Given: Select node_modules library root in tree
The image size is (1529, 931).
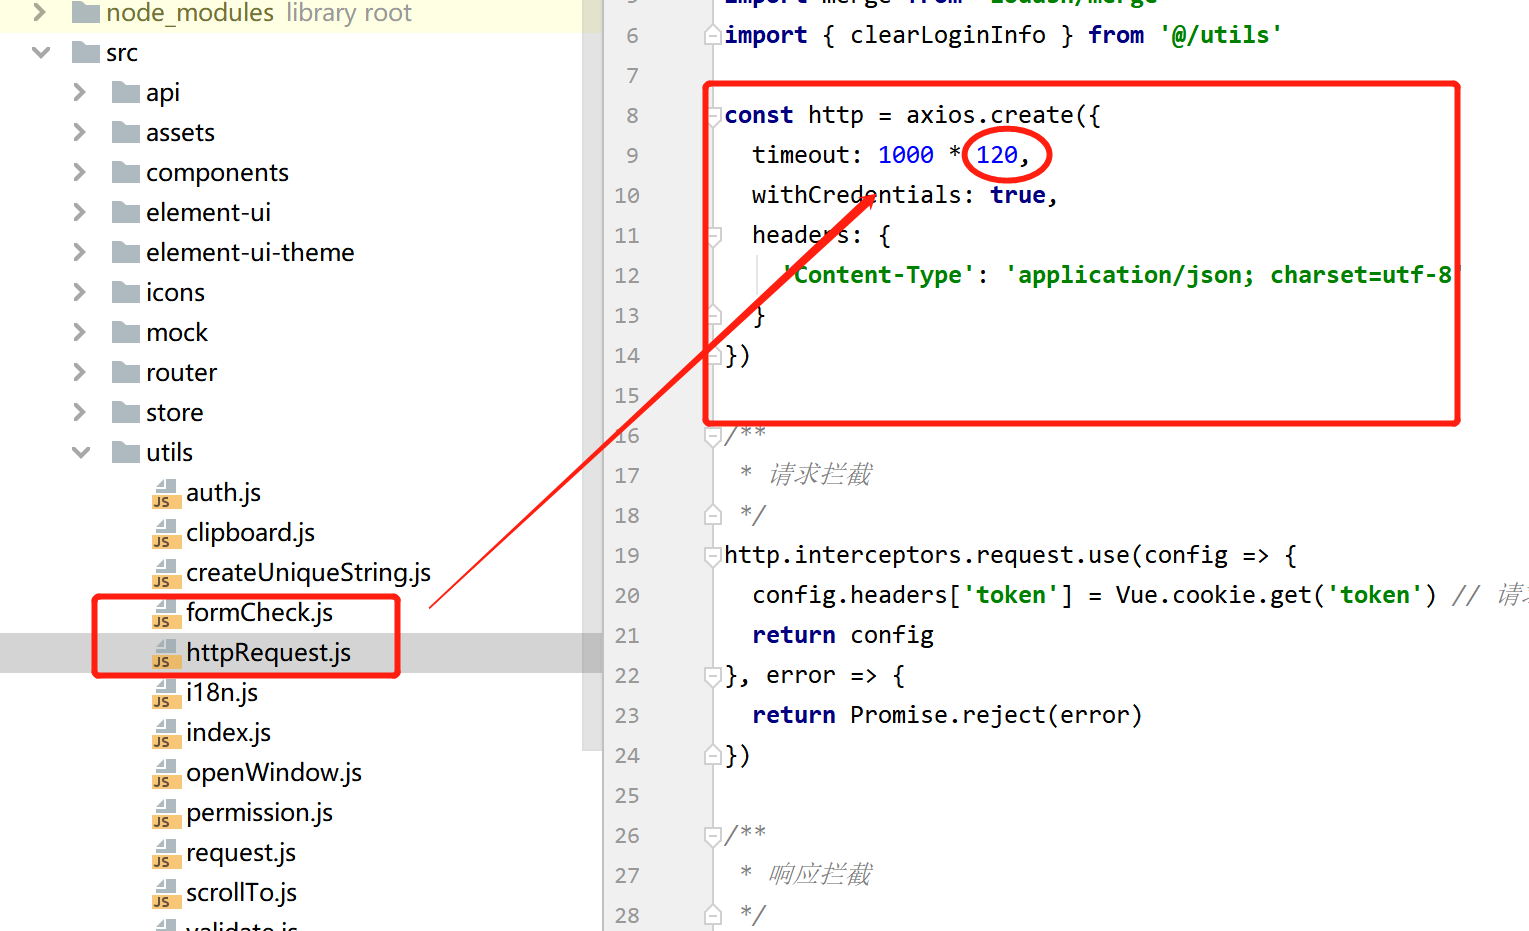Looking at the screenshot, I should click(259, 12).
